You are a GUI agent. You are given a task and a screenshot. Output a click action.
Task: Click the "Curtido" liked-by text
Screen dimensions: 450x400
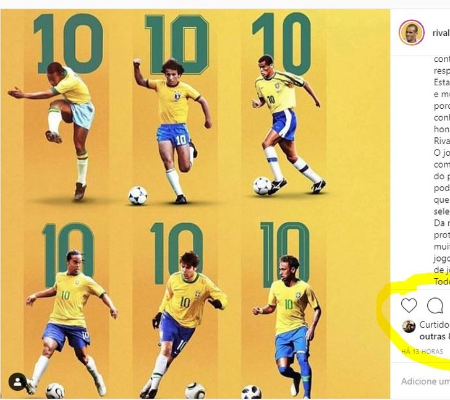pos(434,324)
